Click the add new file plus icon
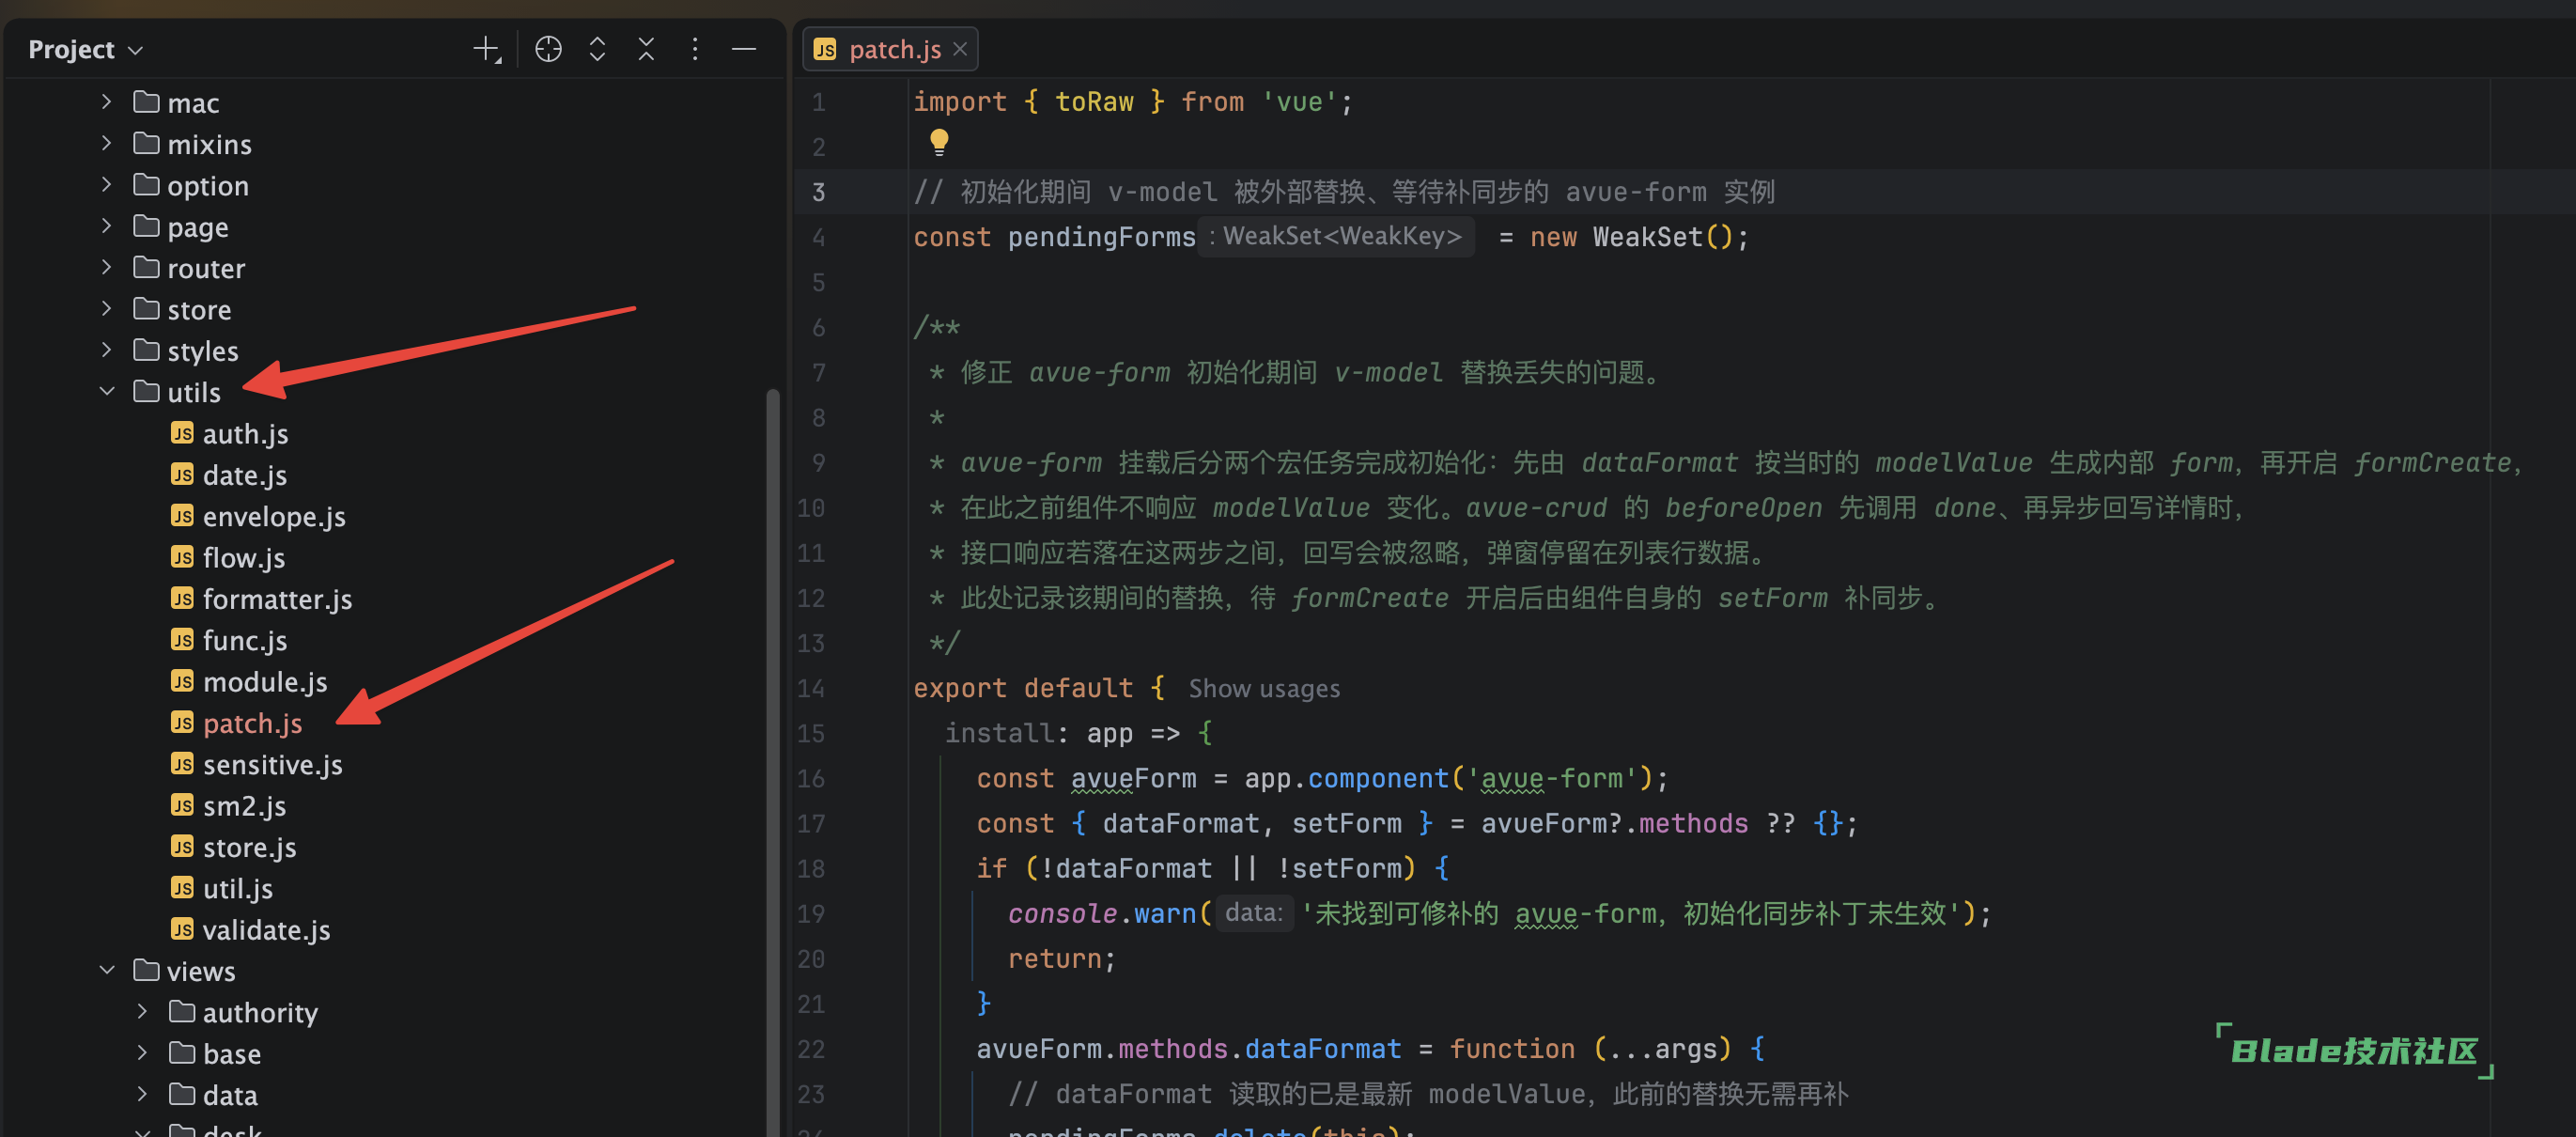The image size is (2576, 1137). (487, 49)
